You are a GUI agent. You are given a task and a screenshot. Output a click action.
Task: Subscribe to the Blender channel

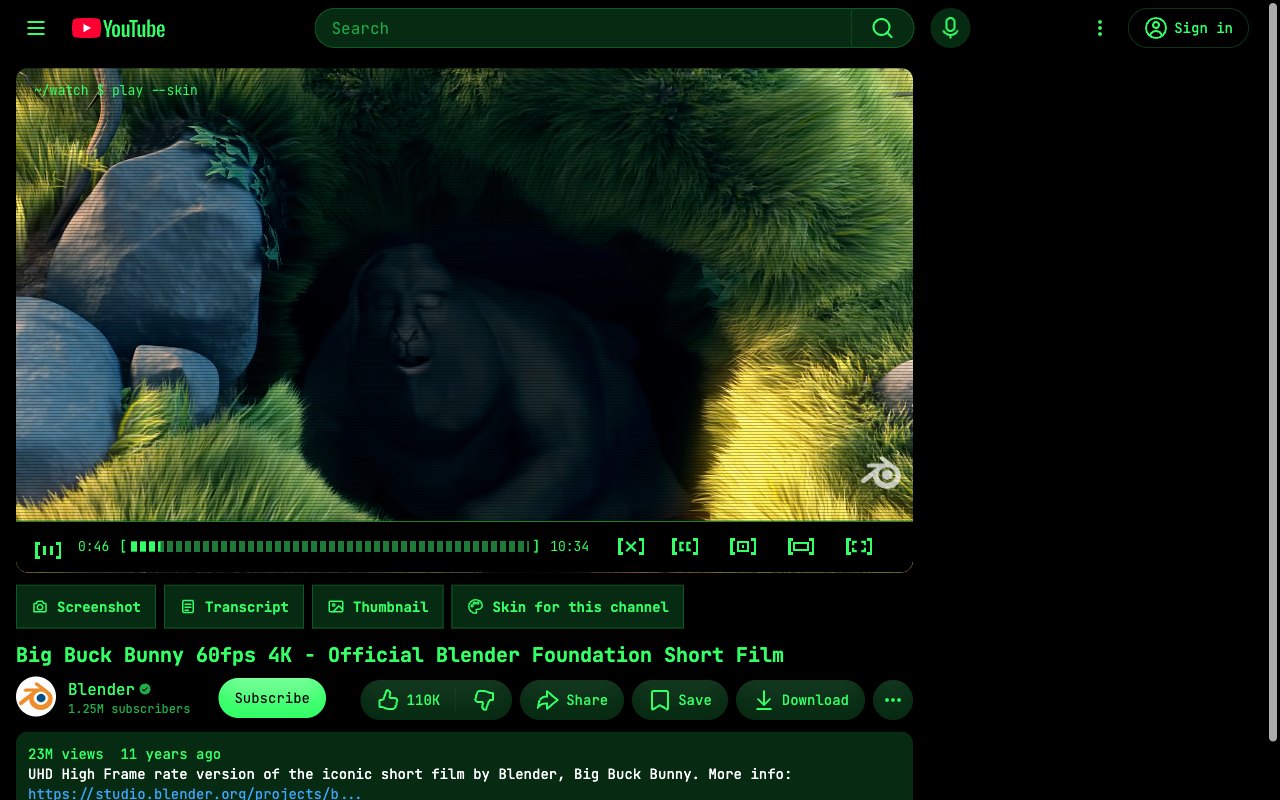[x=272, y=698]
